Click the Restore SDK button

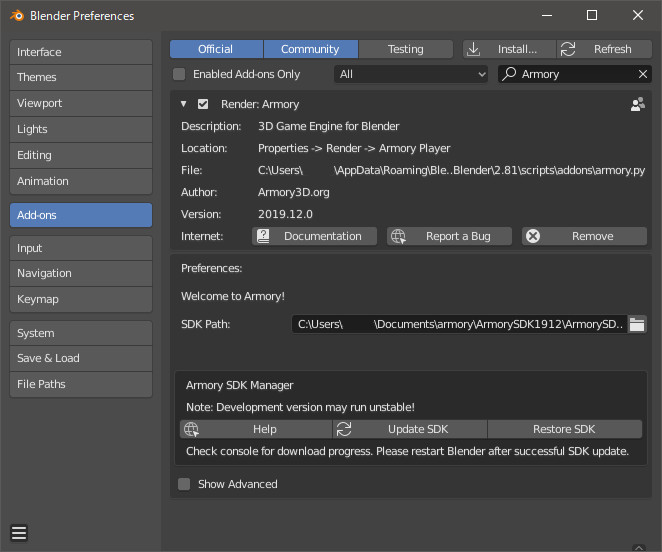pyautogui.click(x=565, y=429)
